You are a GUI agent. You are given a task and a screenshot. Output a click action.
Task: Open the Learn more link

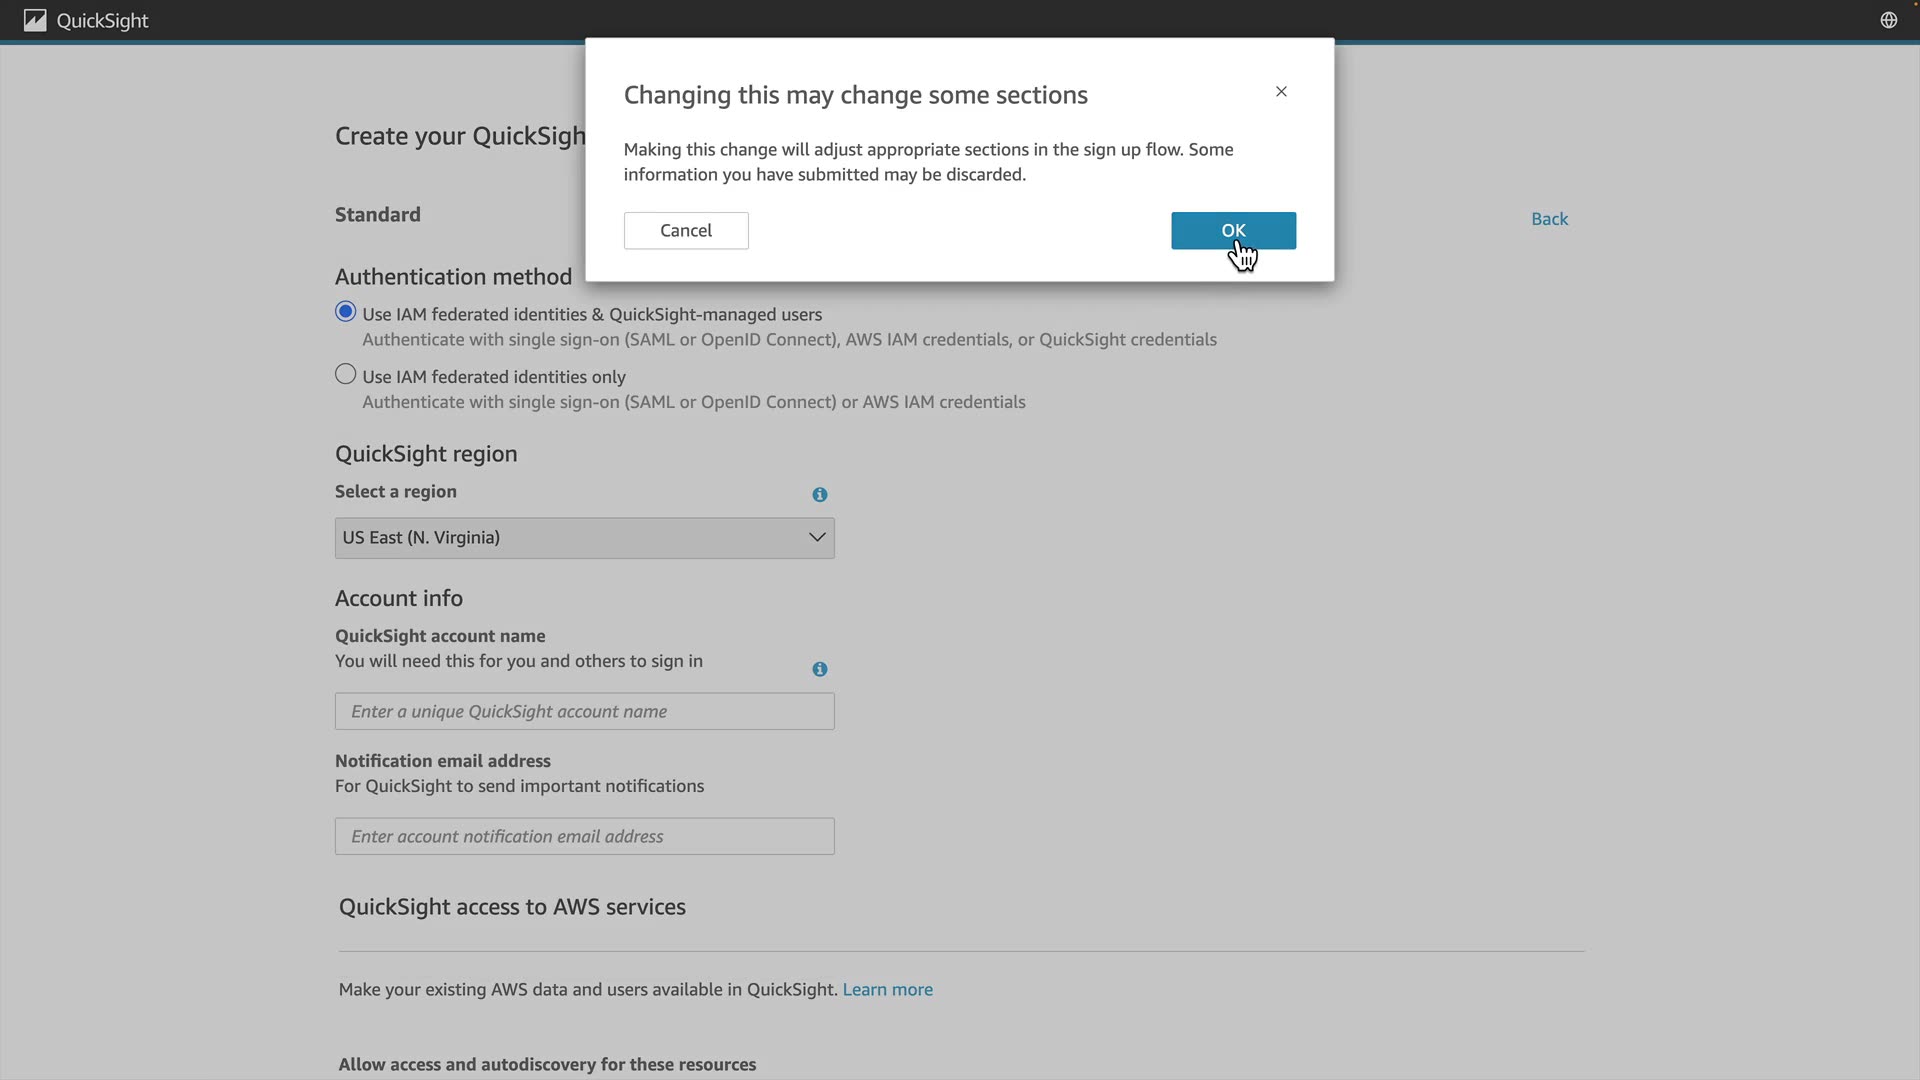(887, 990)
